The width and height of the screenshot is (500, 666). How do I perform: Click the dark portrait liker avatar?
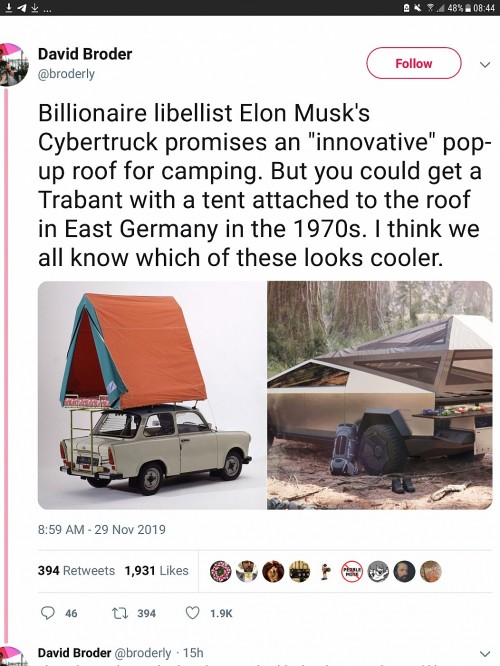(404, 571)
